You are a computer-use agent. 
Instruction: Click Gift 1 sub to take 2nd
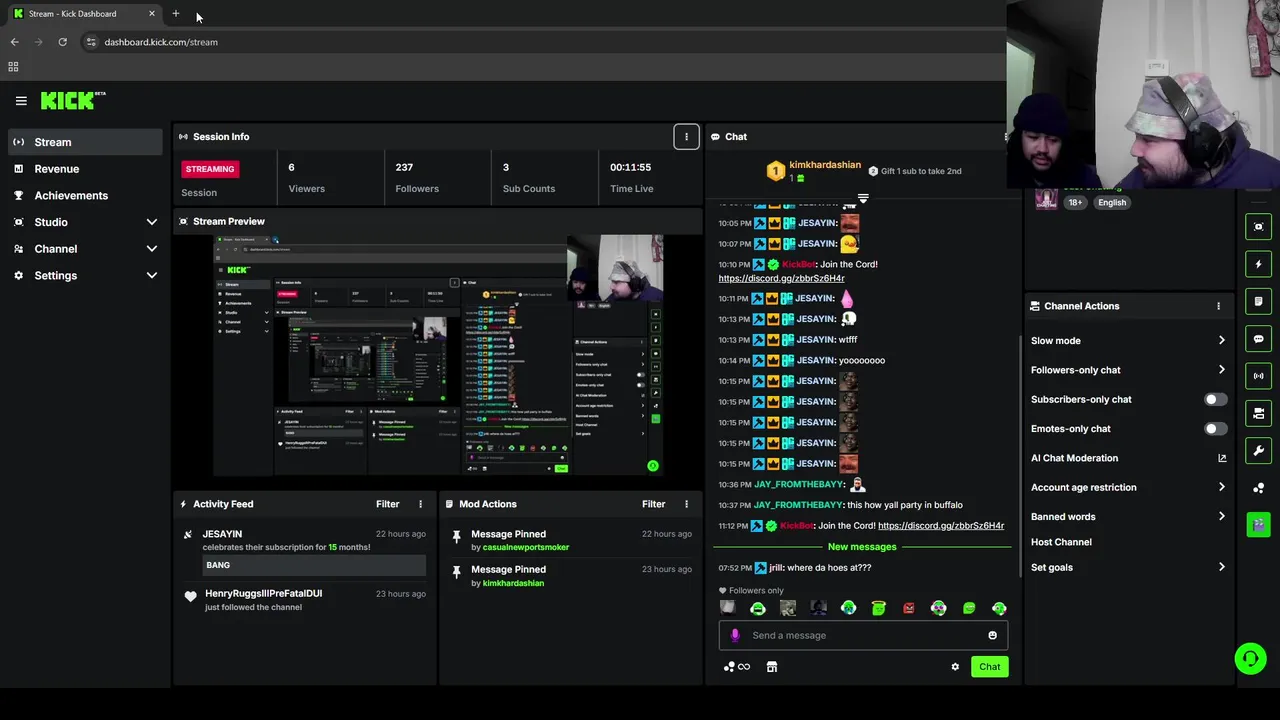[915, 171]
